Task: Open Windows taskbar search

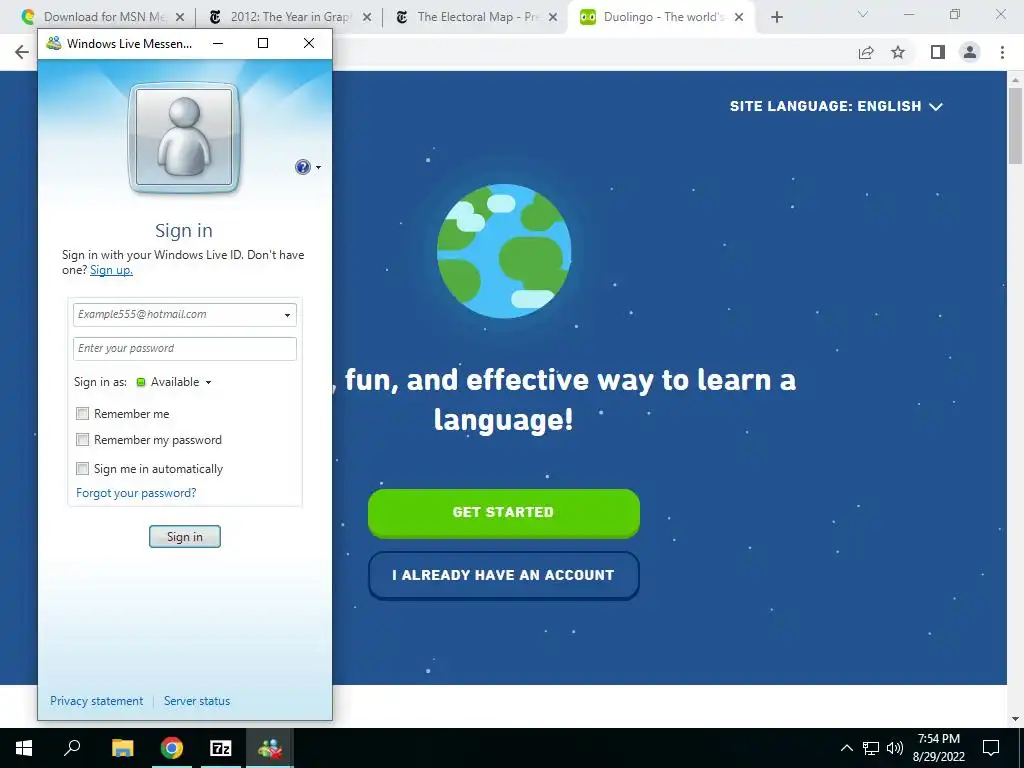Action: [x=72, y=748]
